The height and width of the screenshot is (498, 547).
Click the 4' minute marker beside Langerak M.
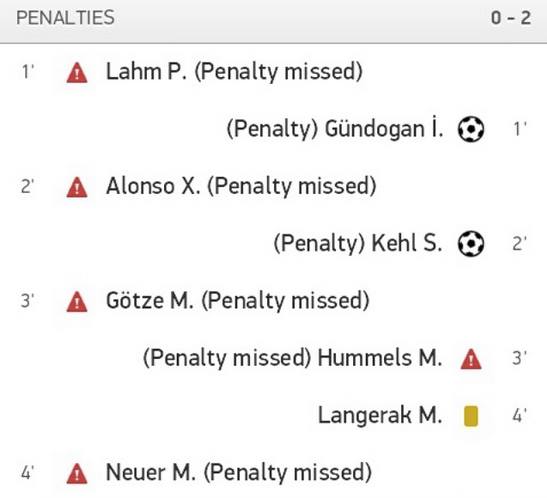coord(519,416)
